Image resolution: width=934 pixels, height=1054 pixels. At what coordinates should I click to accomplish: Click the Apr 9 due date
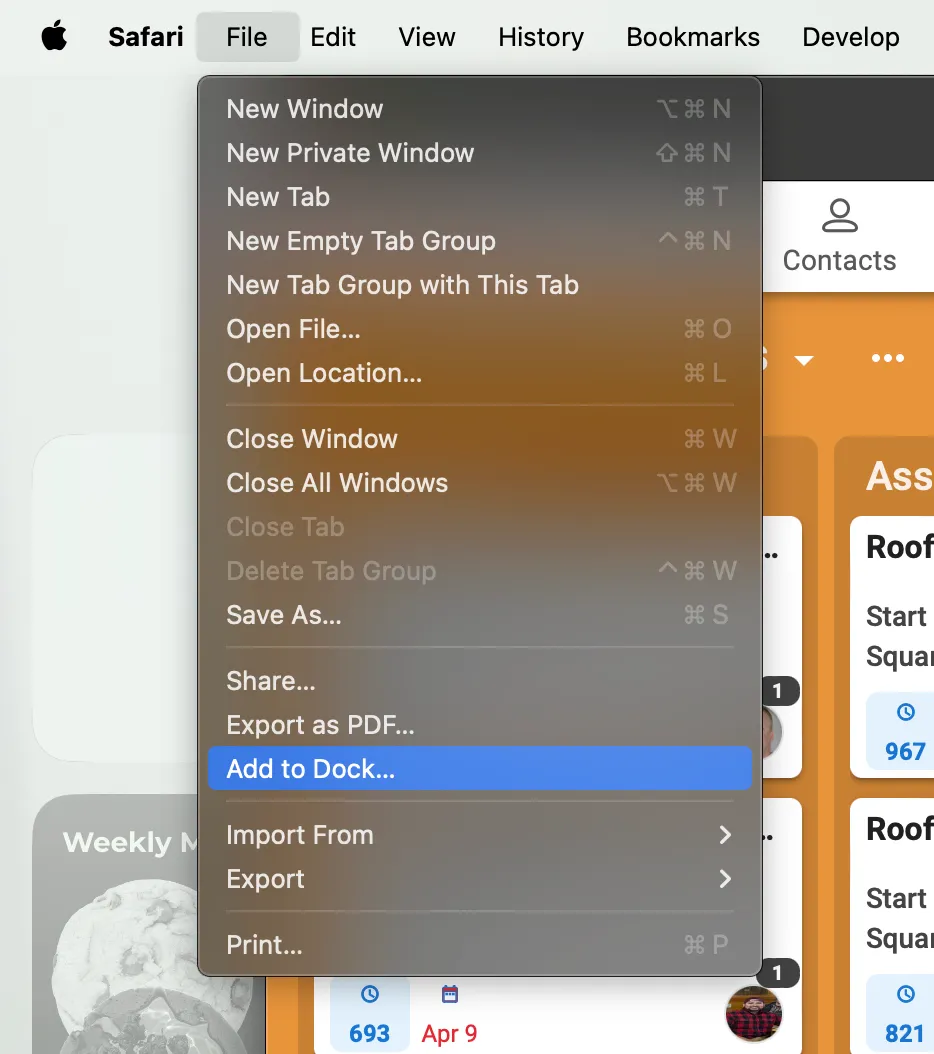(449, 1016)
